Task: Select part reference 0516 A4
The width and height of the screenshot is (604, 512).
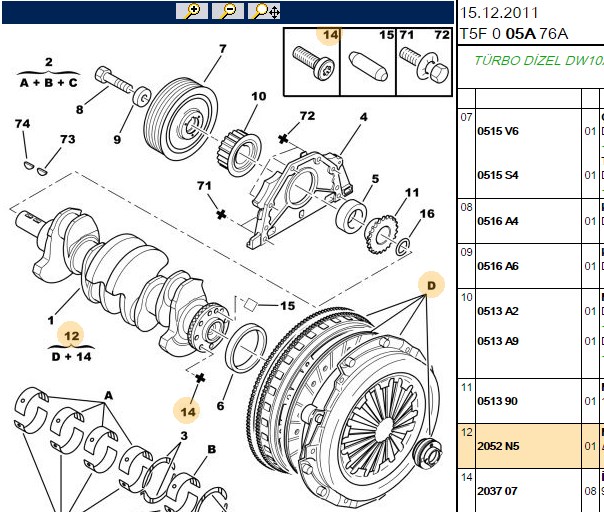Action: (x=498, y=221)
